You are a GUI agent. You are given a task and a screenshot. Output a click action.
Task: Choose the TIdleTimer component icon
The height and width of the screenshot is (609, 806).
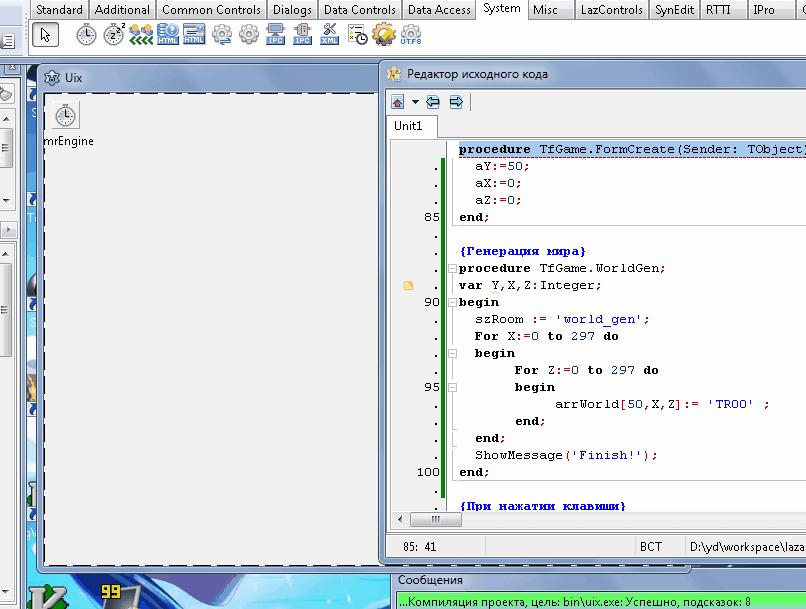coord(114,35)
